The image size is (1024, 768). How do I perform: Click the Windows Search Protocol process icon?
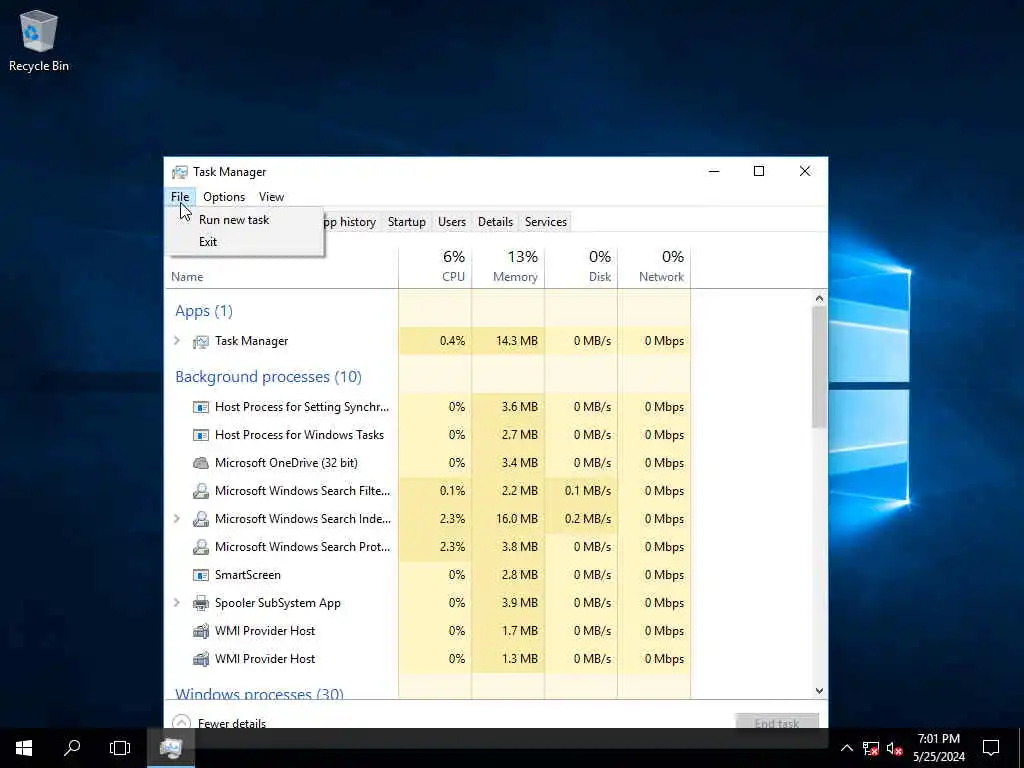point(200,547)
